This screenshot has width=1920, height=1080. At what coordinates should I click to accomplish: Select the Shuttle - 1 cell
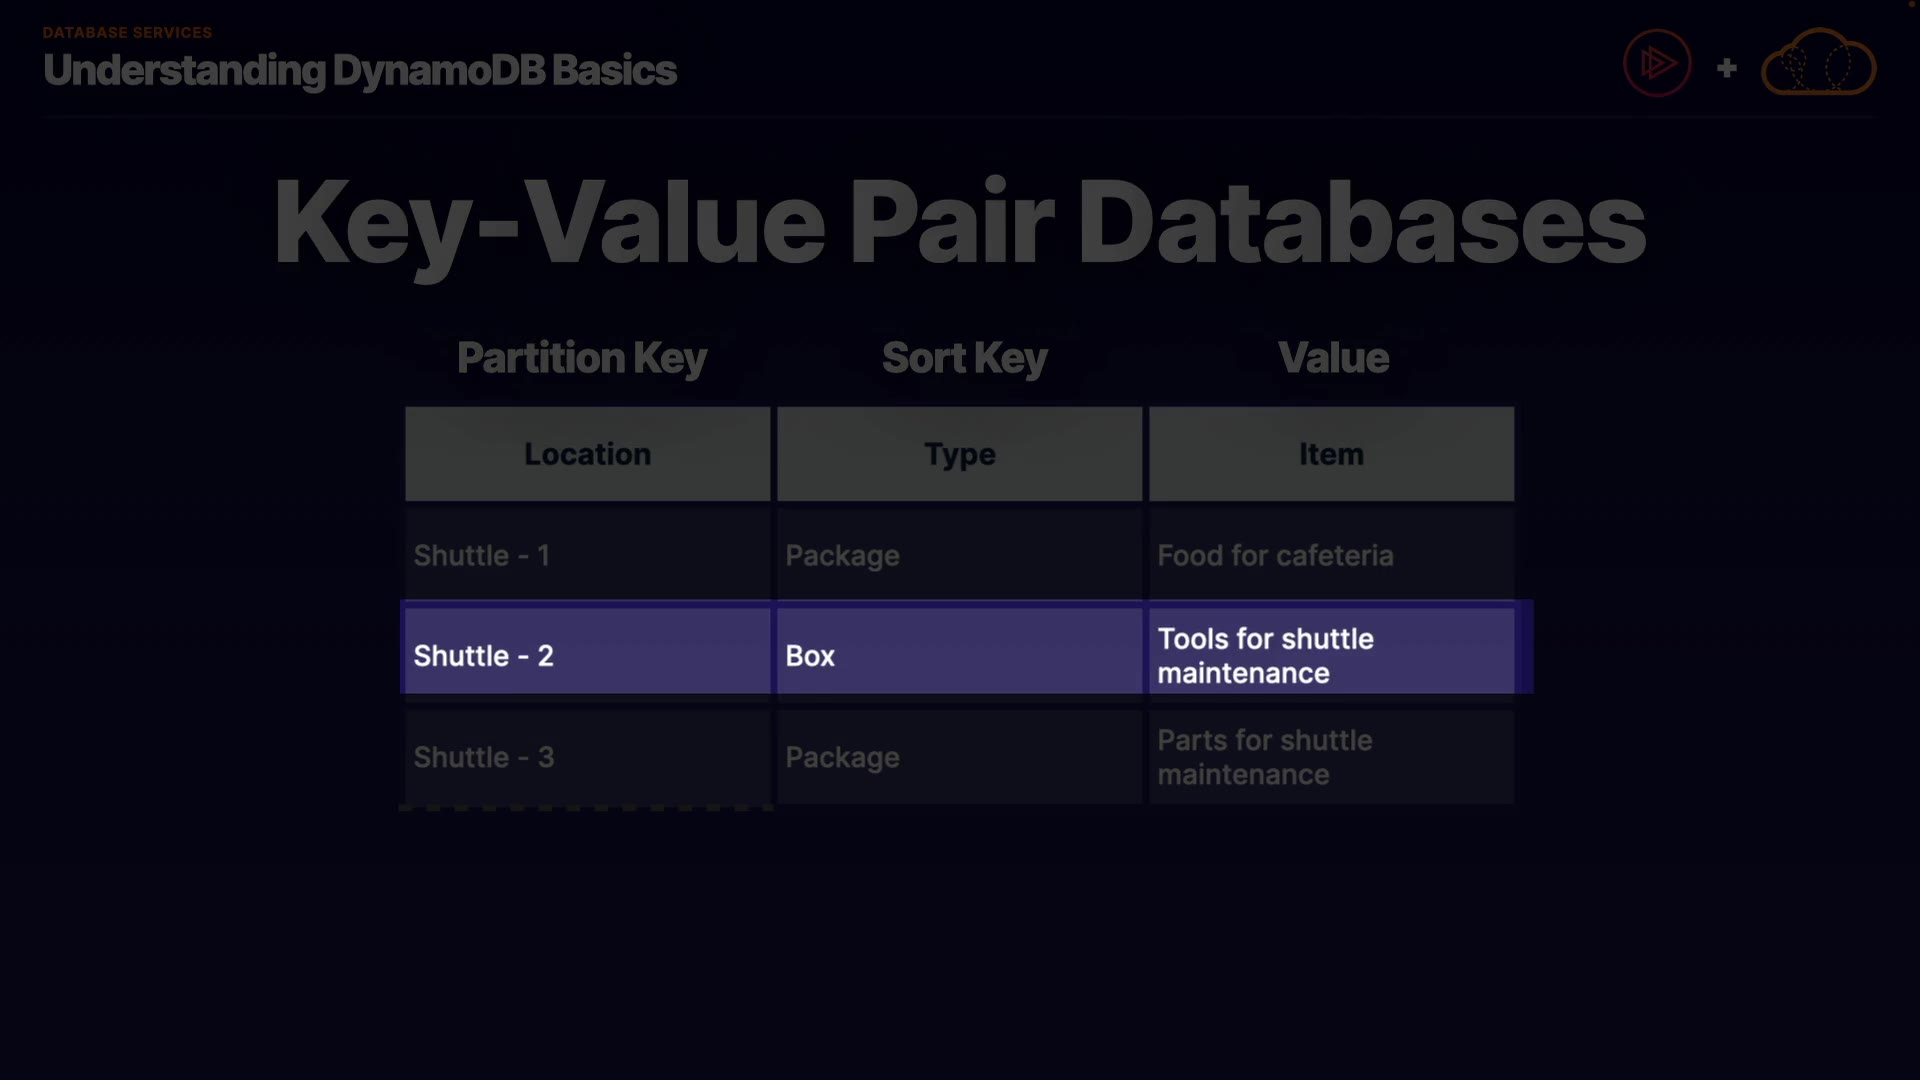(587, 555)
